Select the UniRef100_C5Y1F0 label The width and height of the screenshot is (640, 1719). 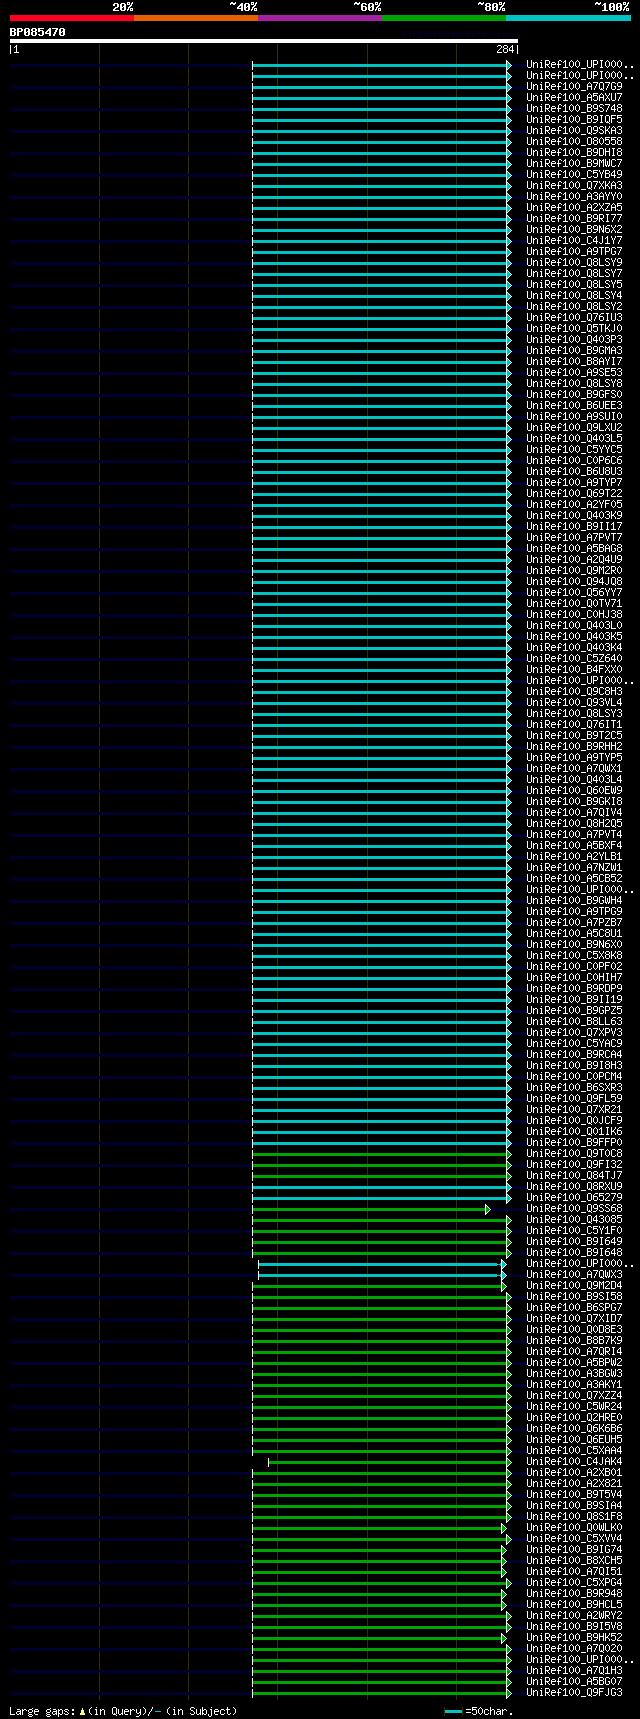pyautogui.click(x=574, y=1231)
